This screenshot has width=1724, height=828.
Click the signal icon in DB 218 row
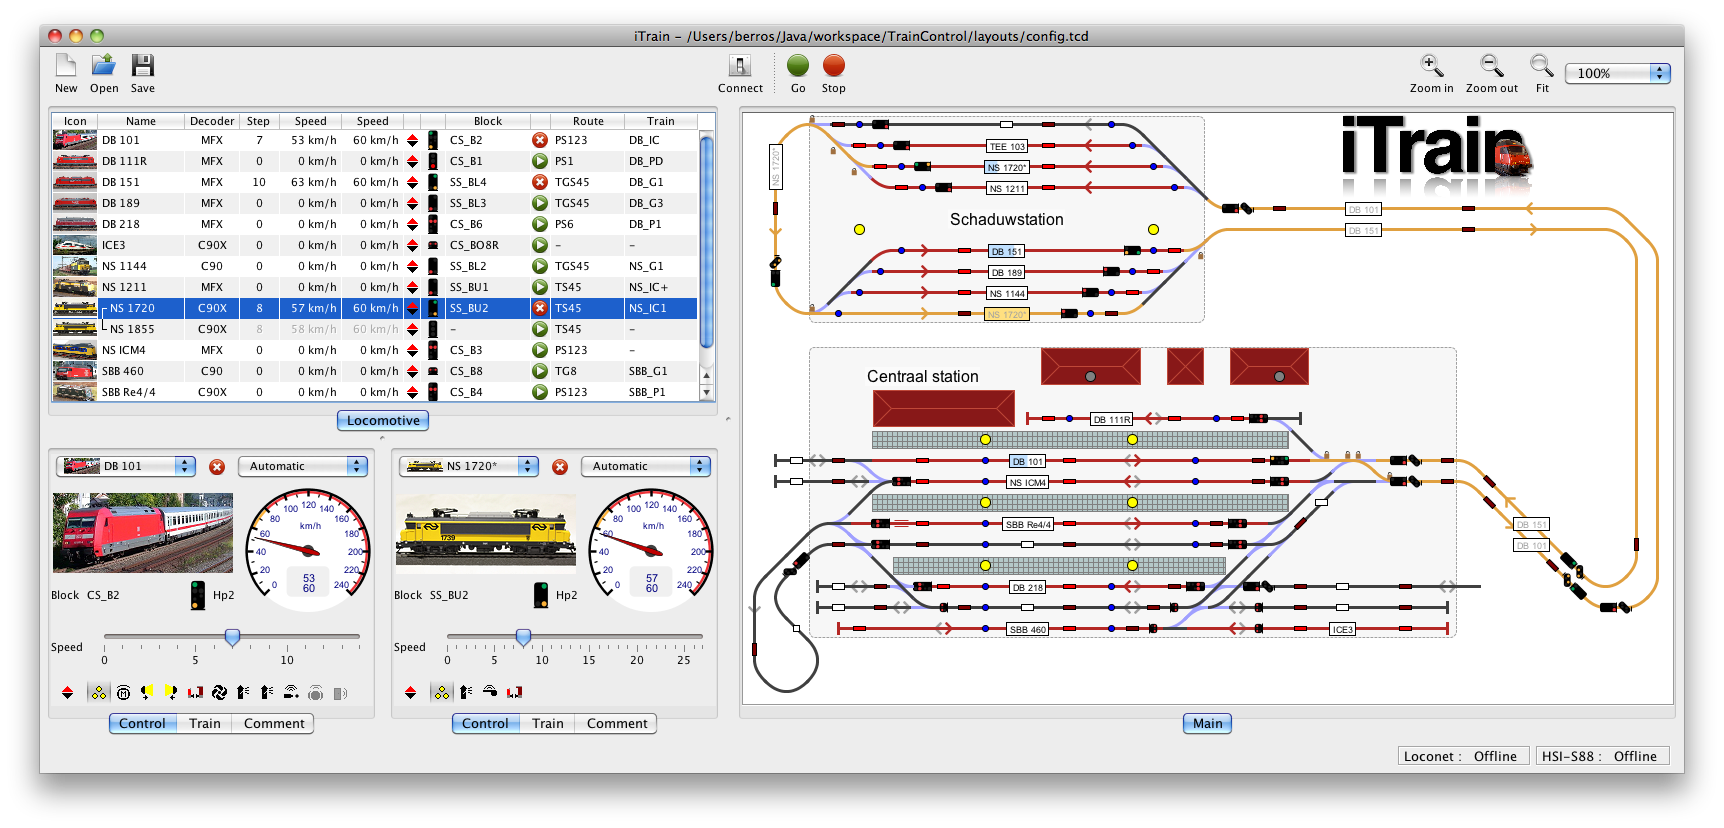tap(433, 224)
